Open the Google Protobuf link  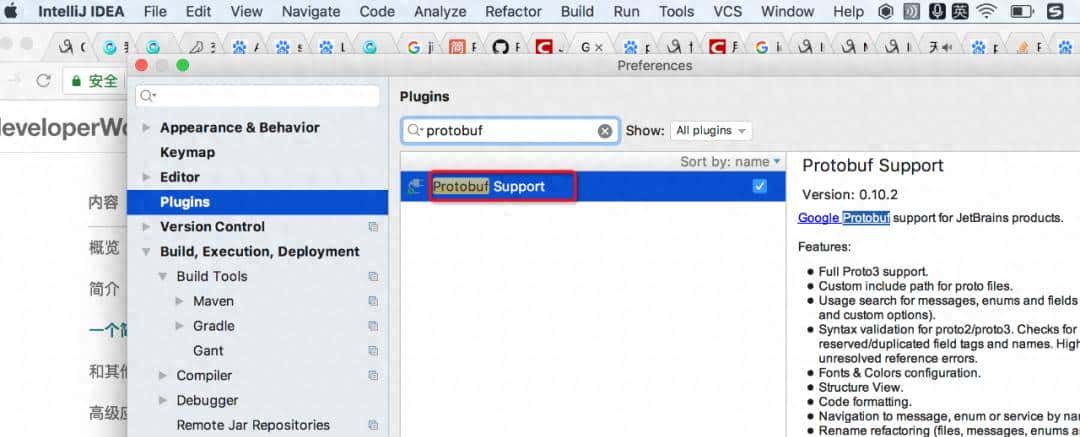coord(844,218)
